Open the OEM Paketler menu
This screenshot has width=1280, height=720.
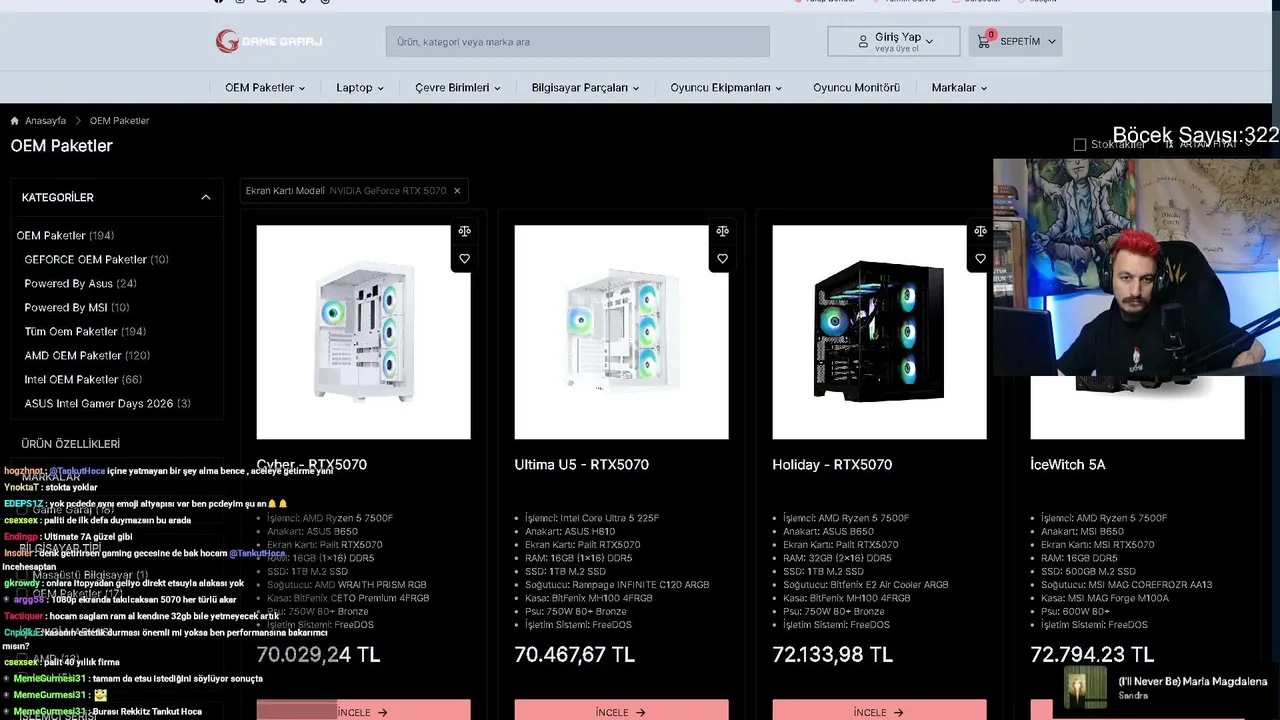click(x=265, y=88)
